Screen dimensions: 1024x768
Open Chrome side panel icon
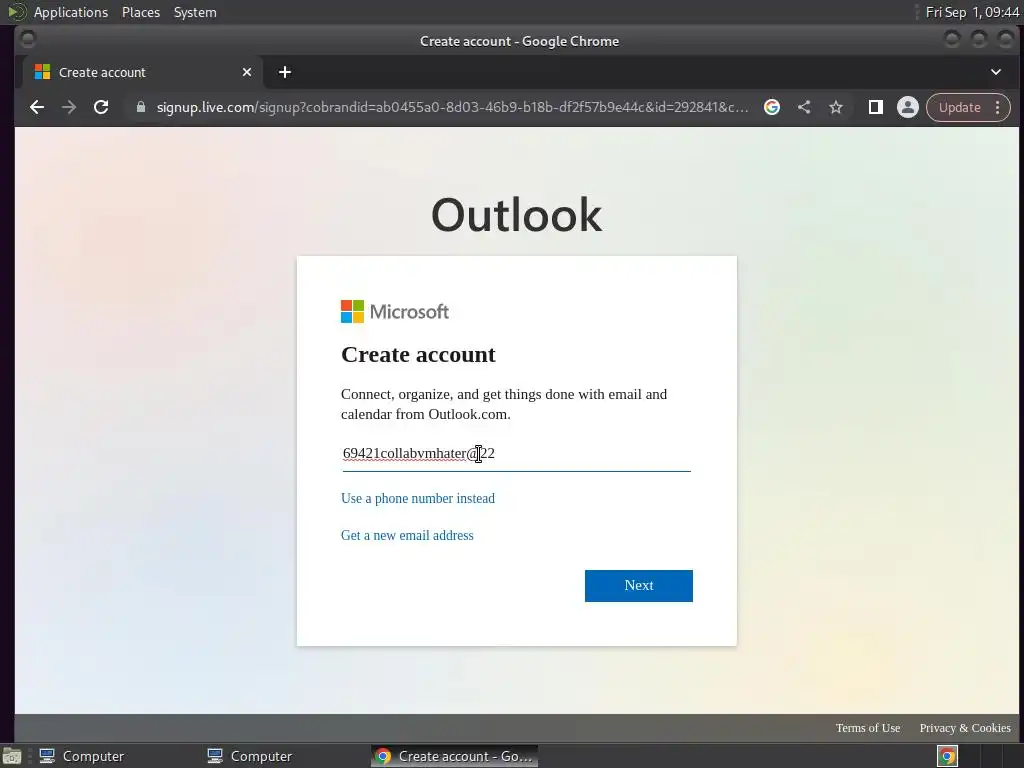876,107
